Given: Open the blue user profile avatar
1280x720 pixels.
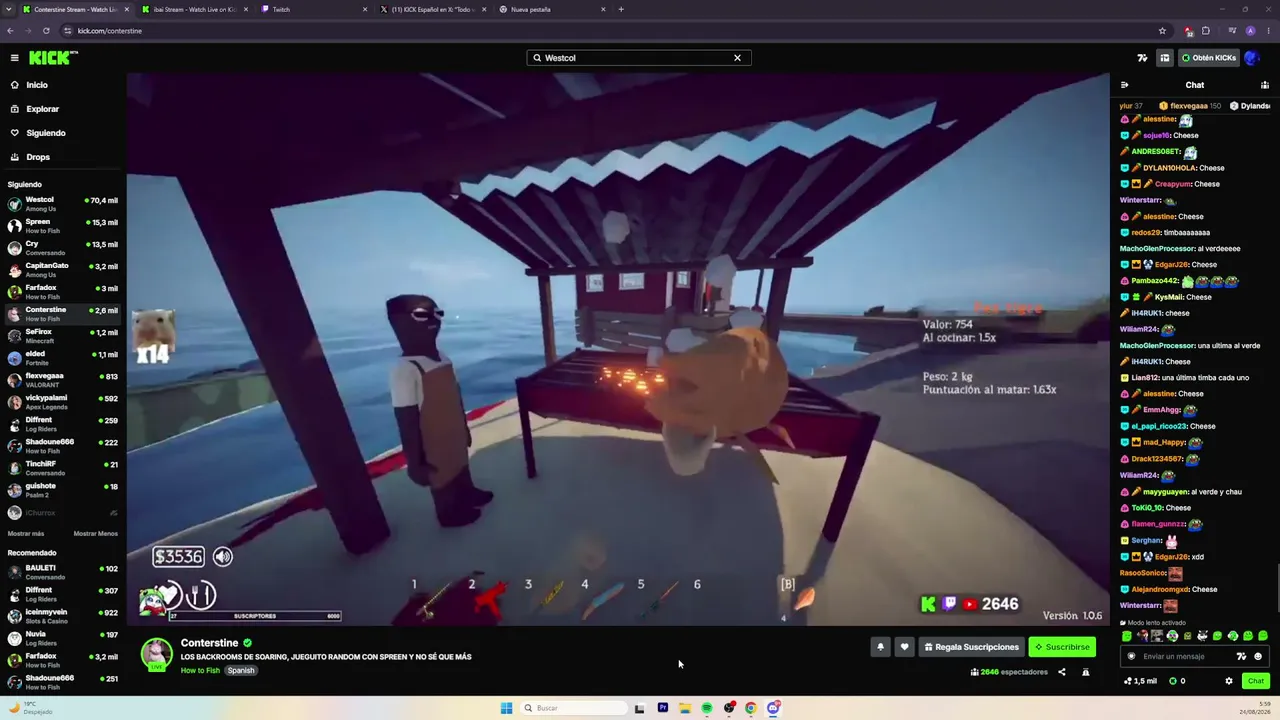Looking at the screenshot, I should [1251, 58].
